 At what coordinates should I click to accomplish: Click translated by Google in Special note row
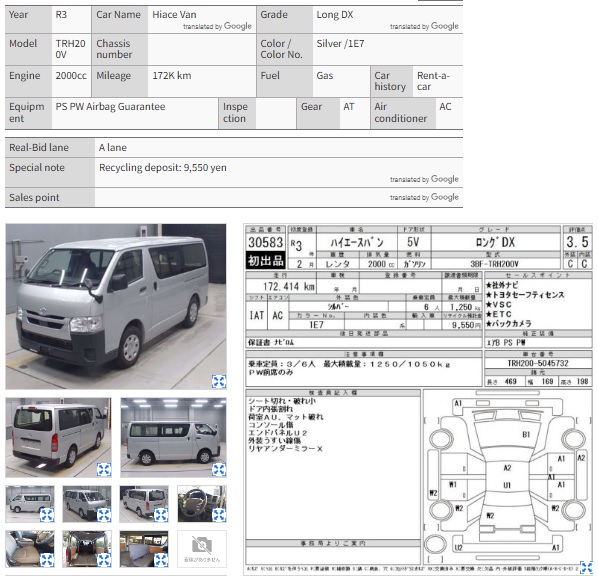(424, 179)
